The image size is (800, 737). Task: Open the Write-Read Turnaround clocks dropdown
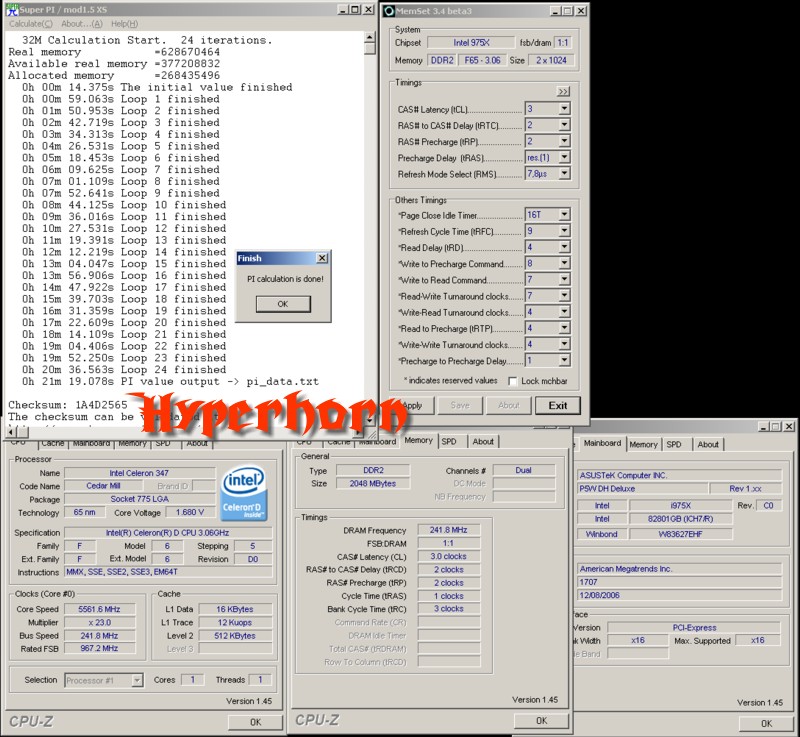click(x=564, y=312)
